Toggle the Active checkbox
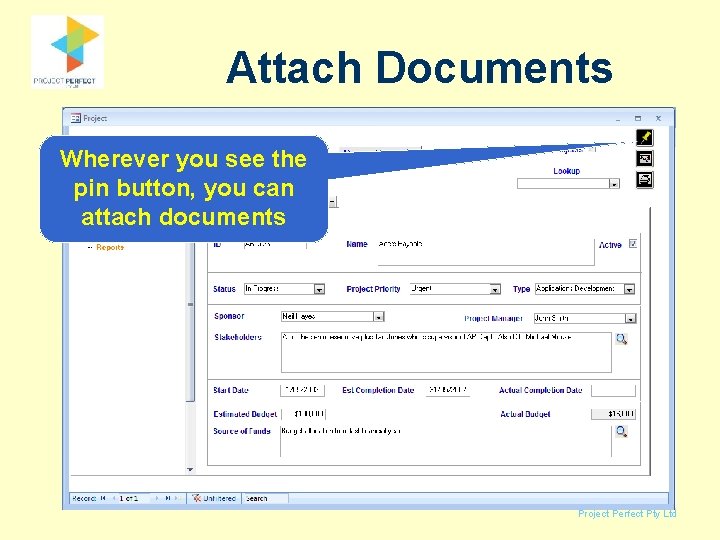This screenshot has width=720, height=540. (633, 244)
